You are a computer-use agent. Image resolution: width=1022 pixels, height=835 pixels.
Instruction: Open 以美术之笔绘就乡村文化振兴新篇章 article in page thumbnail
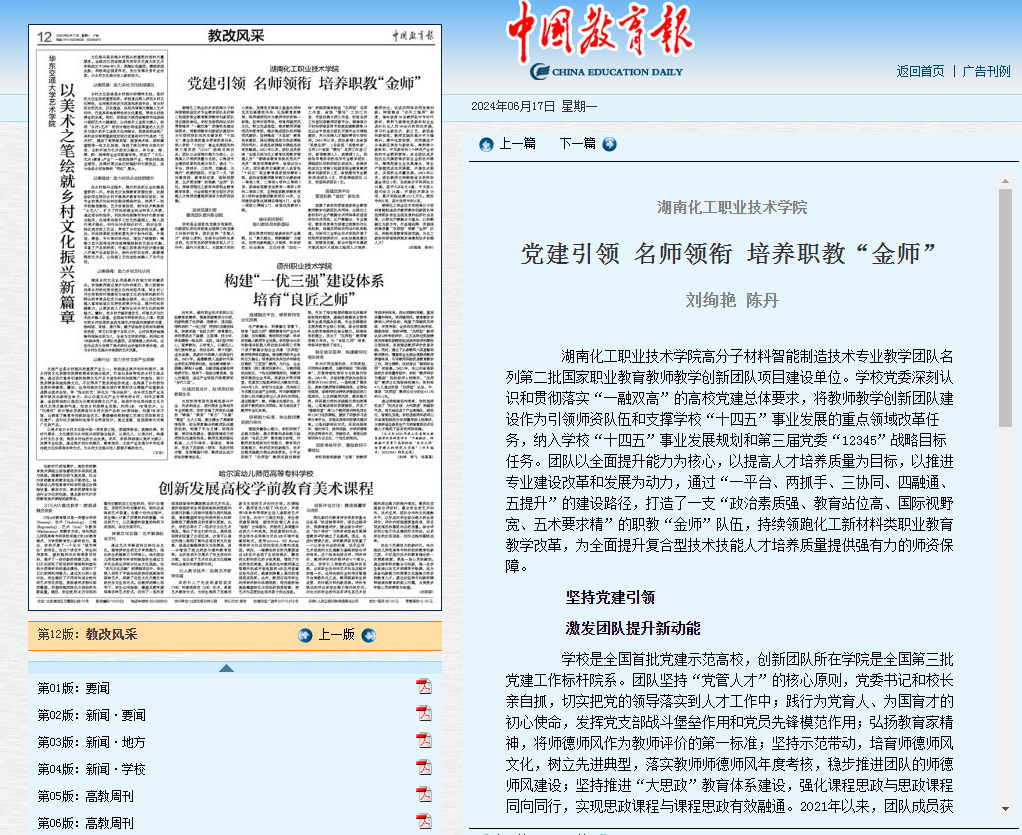(x=67, y=203)
